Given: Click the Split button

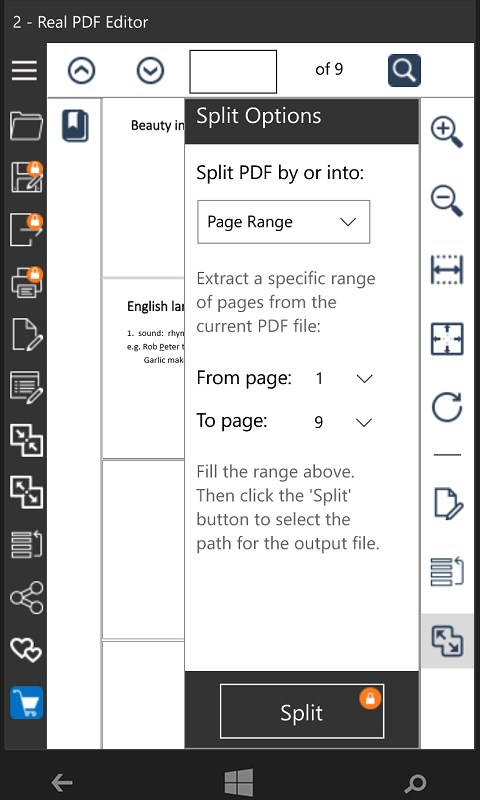Looking at the screenshot, I should coord(302,711).
